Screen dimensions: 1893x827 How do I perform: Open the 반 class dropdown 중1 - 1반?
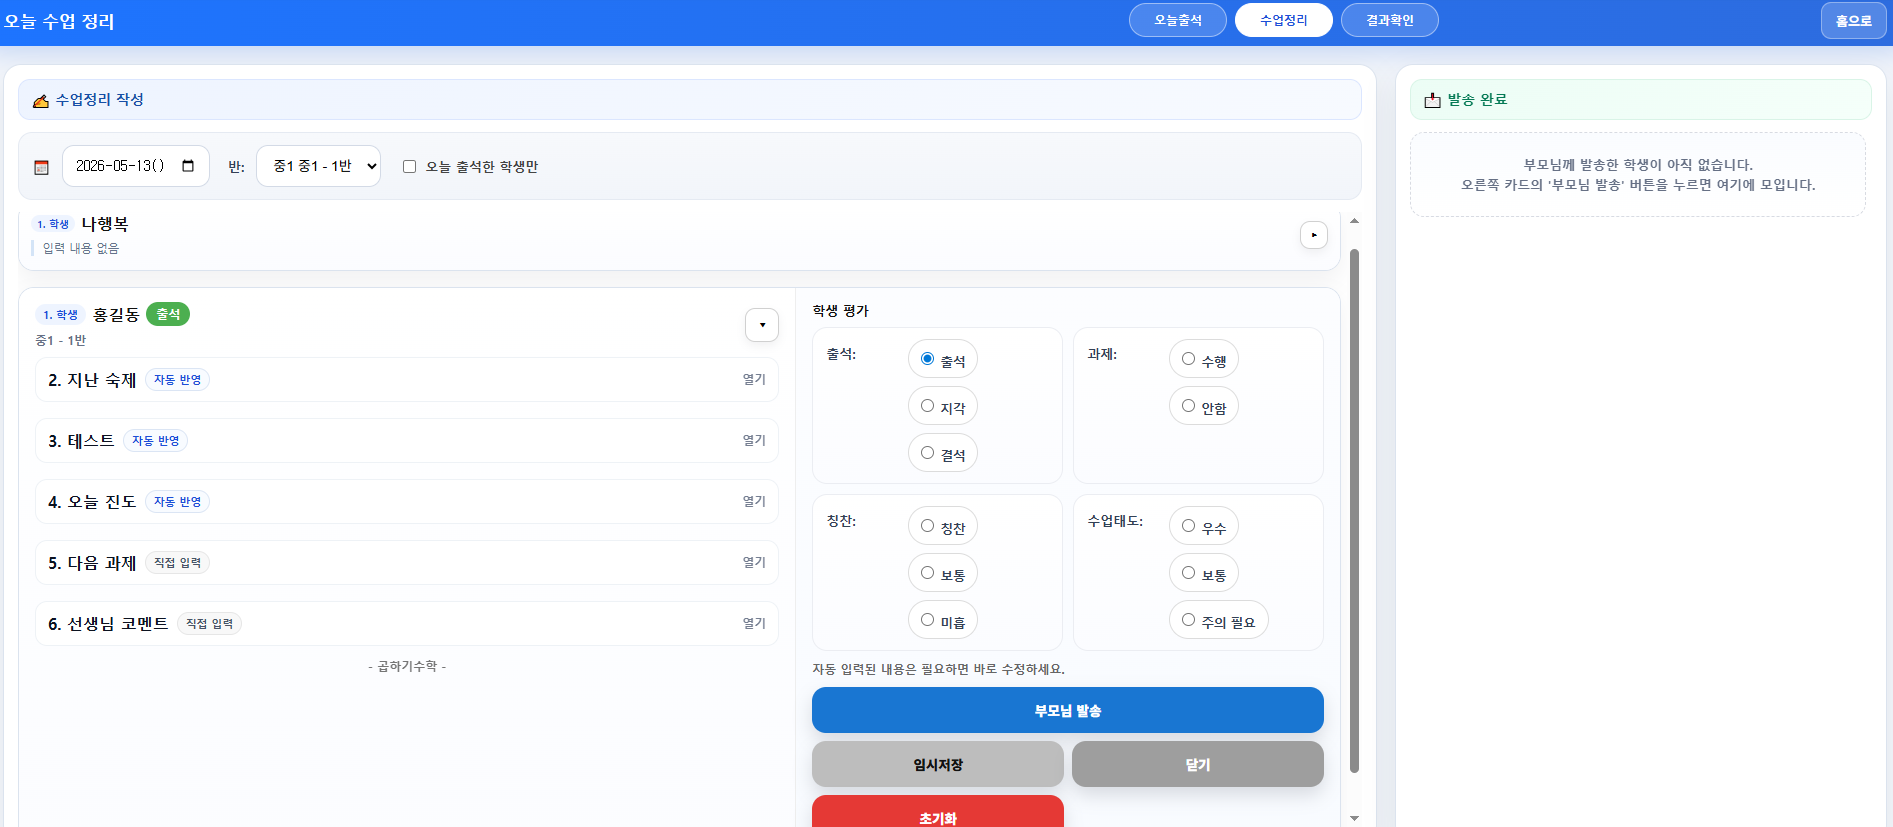(318, 166)
